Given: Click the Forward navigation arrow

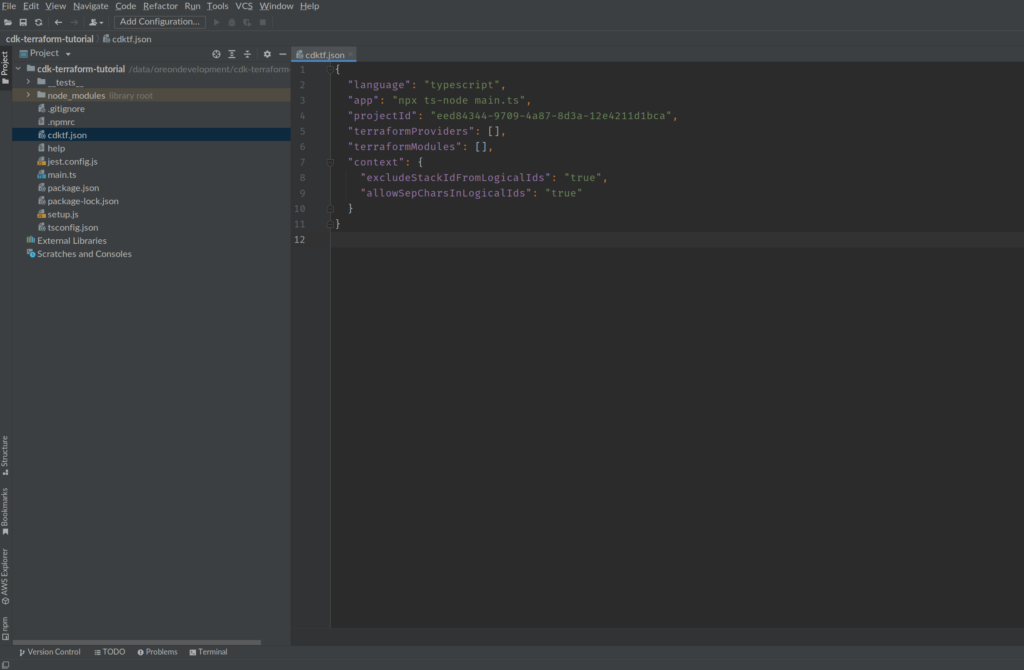Looking at the screenshot, I should (74, 22).
